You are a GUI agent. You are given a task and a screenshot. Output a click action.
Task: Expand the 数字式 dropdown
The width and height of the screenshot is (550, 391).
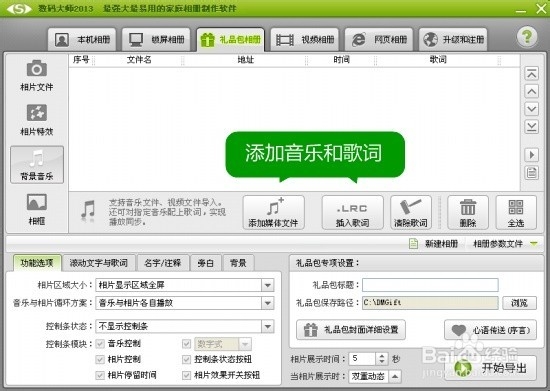click(x=245, y=344)
